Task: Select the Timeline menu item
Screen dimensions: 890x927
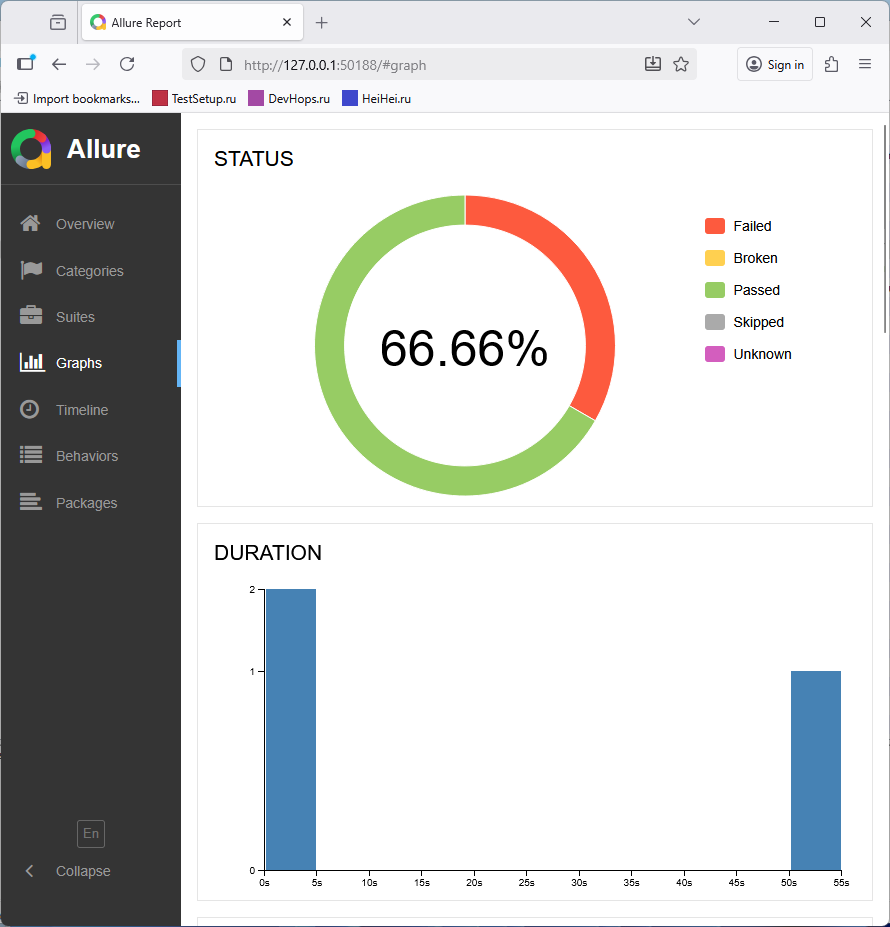Action: (x=90, y=410)
